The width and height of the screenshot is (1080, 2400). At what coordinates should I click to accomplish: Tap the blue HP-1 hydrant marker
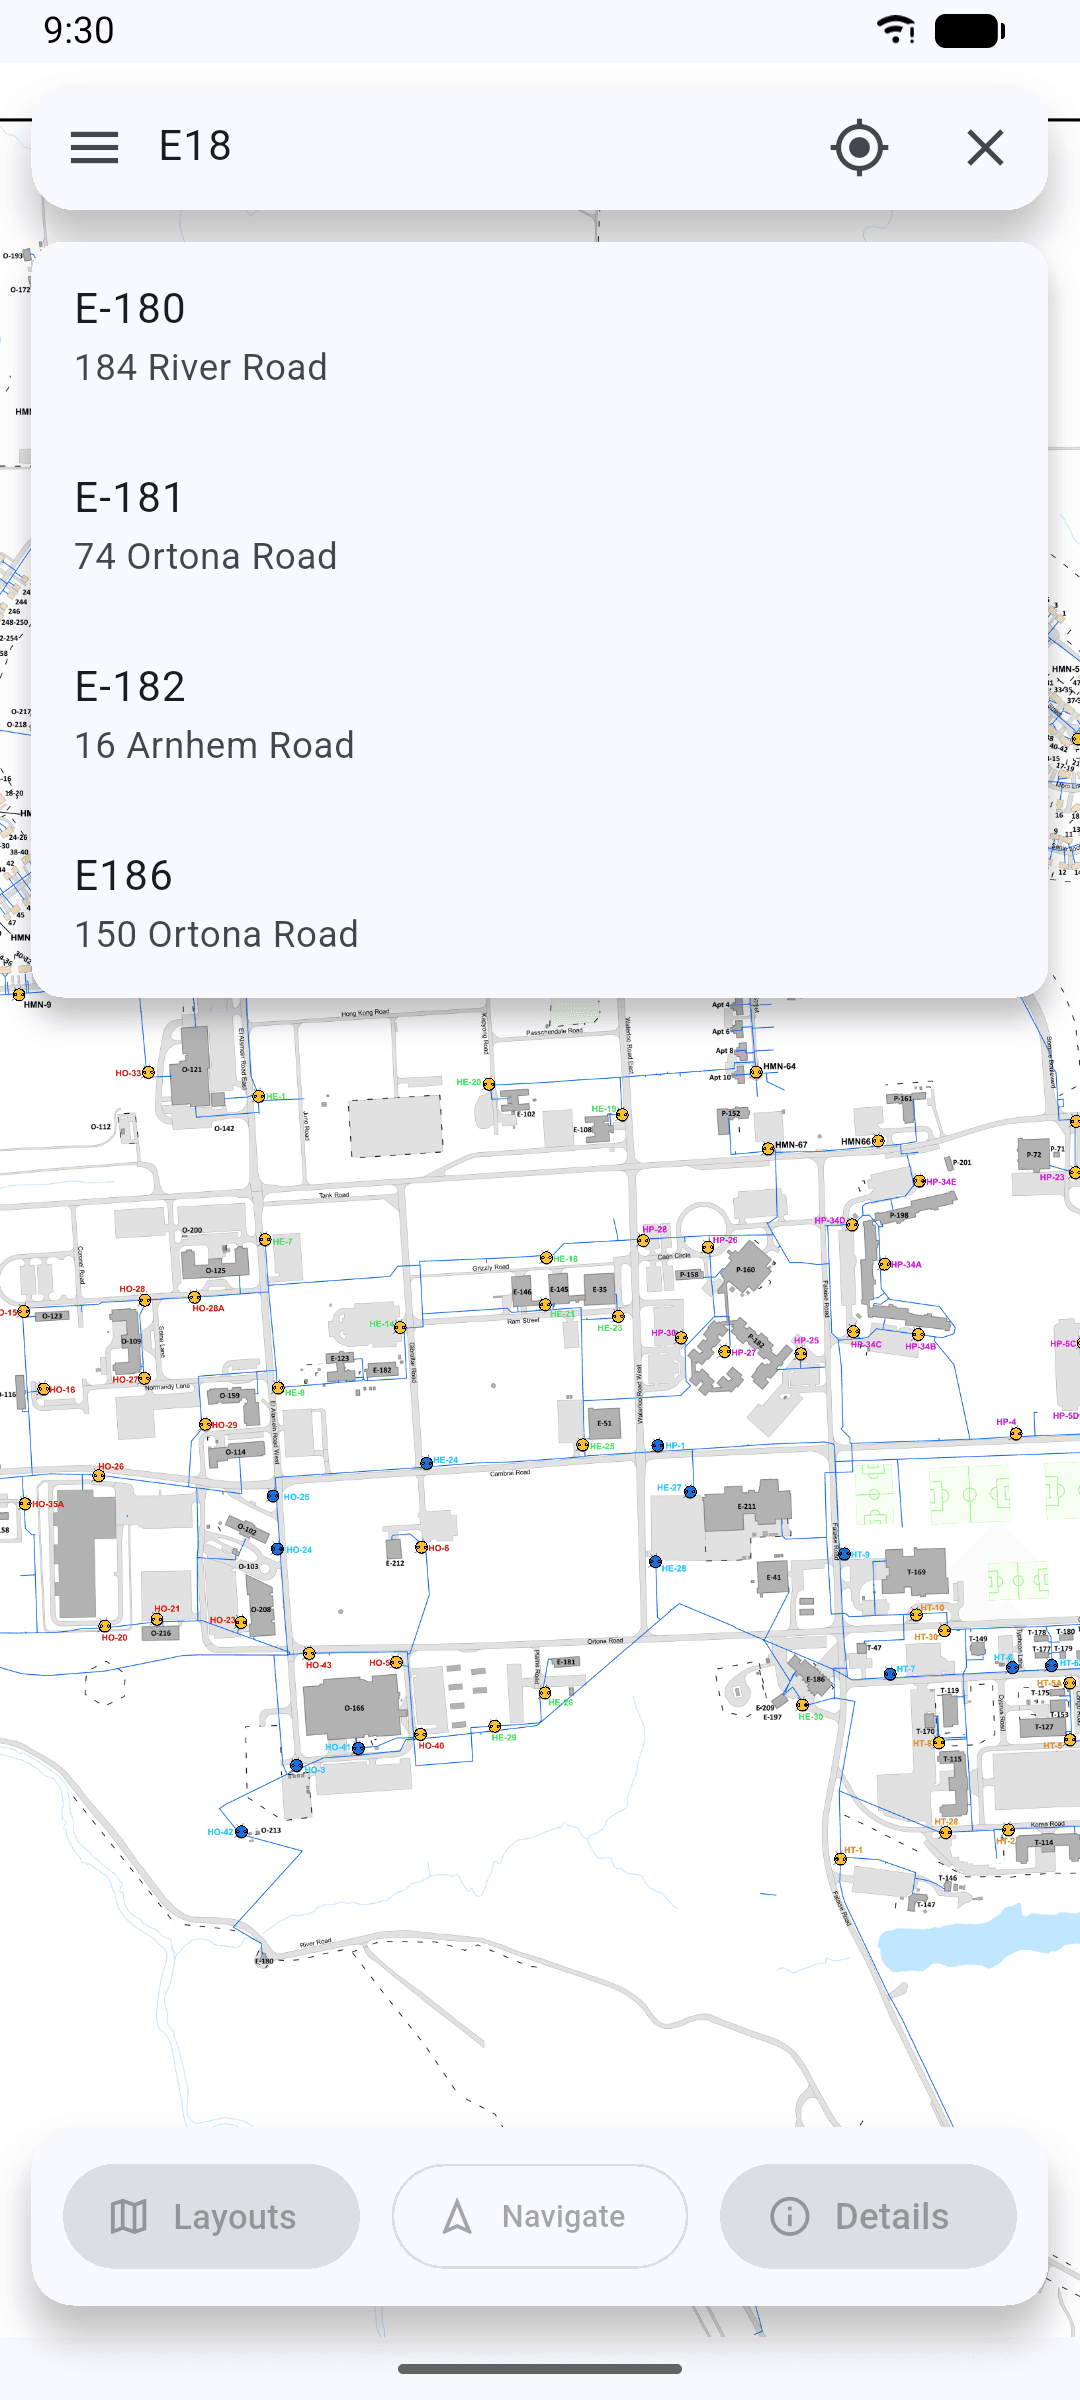tap(657, 1445)
